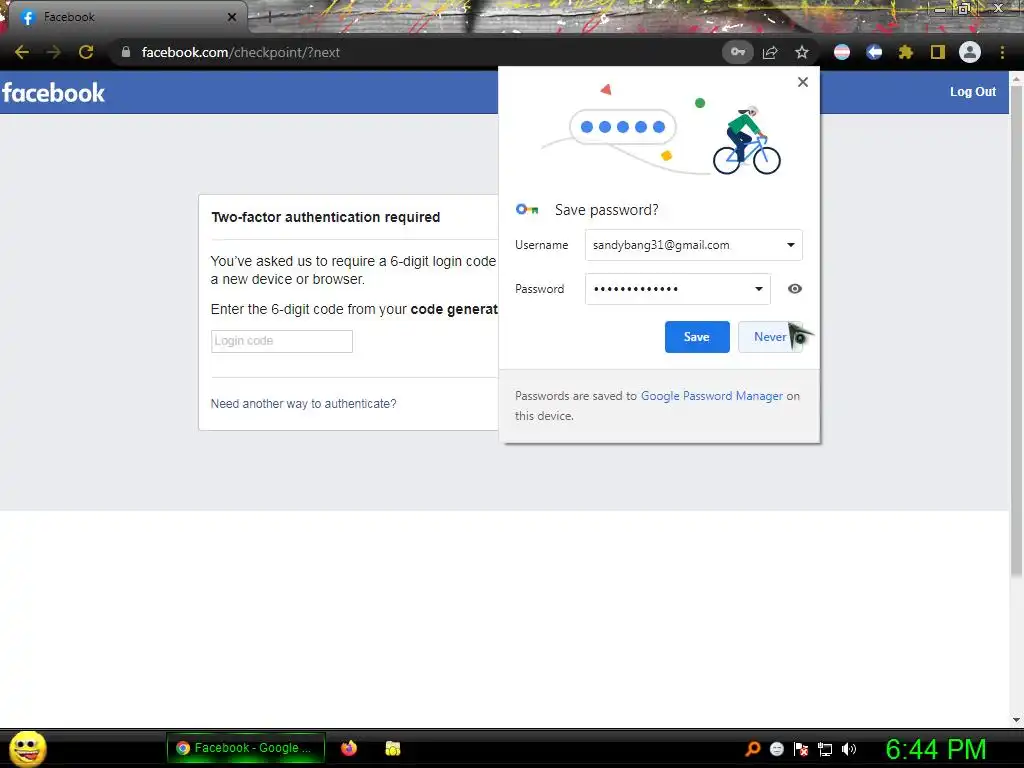Click the browser back arrow
The image size is (1024, 768).
click(x=22, y=52)
